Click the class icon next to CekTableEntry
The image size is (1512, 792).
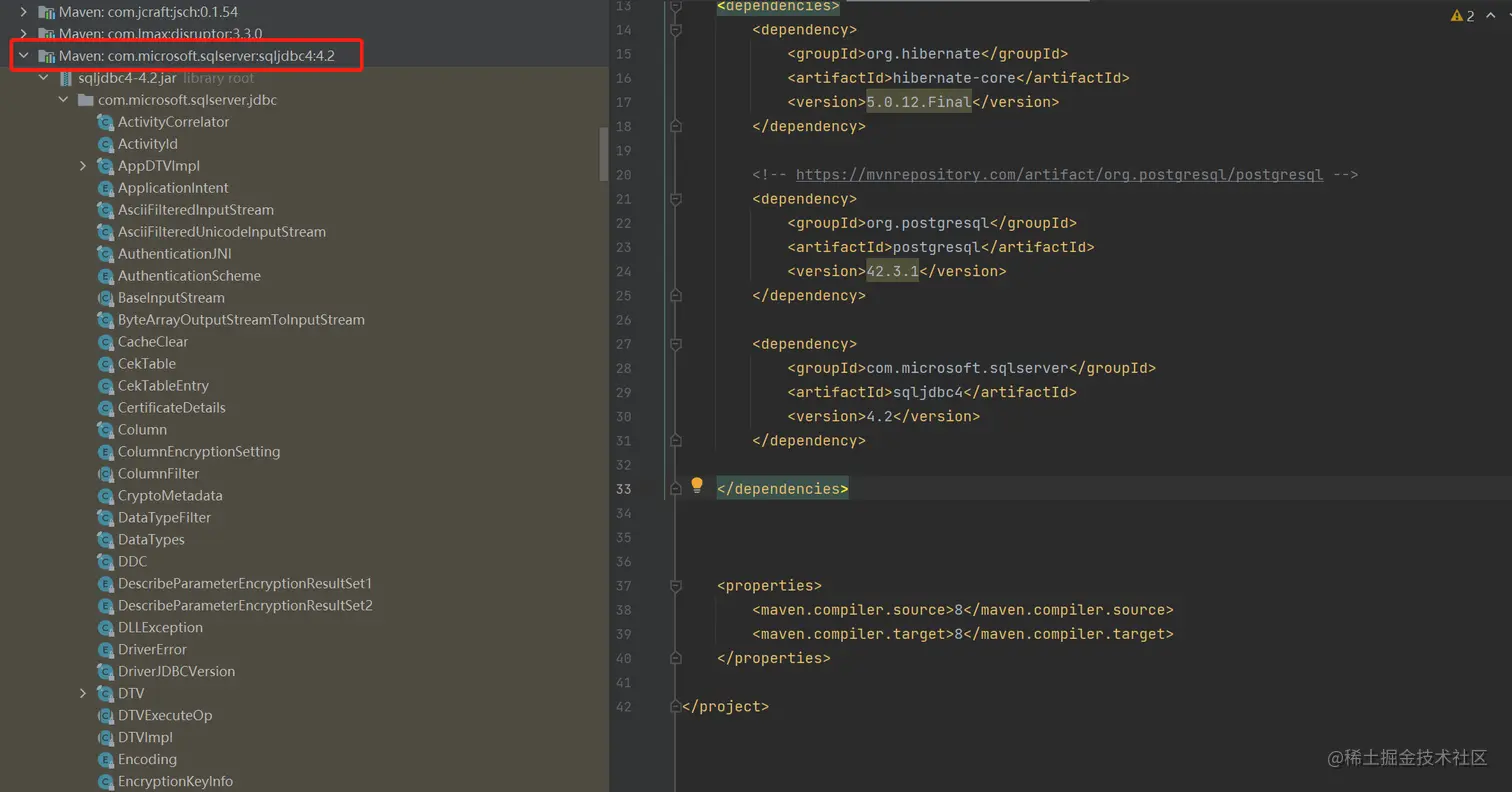coord(105,386)
